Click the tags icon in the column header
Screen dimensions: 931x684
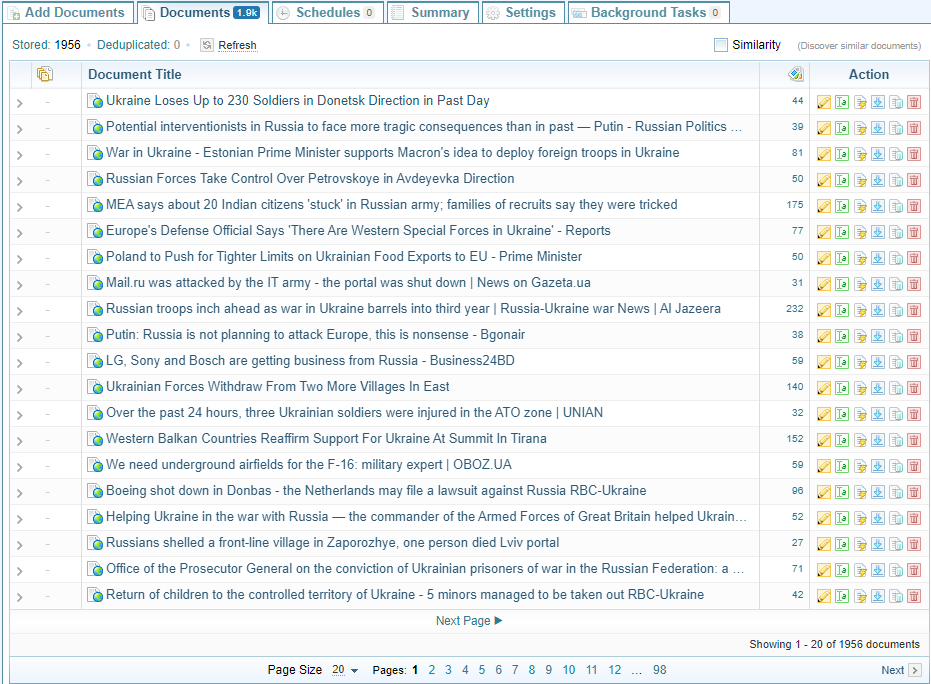tap(795, 74)
